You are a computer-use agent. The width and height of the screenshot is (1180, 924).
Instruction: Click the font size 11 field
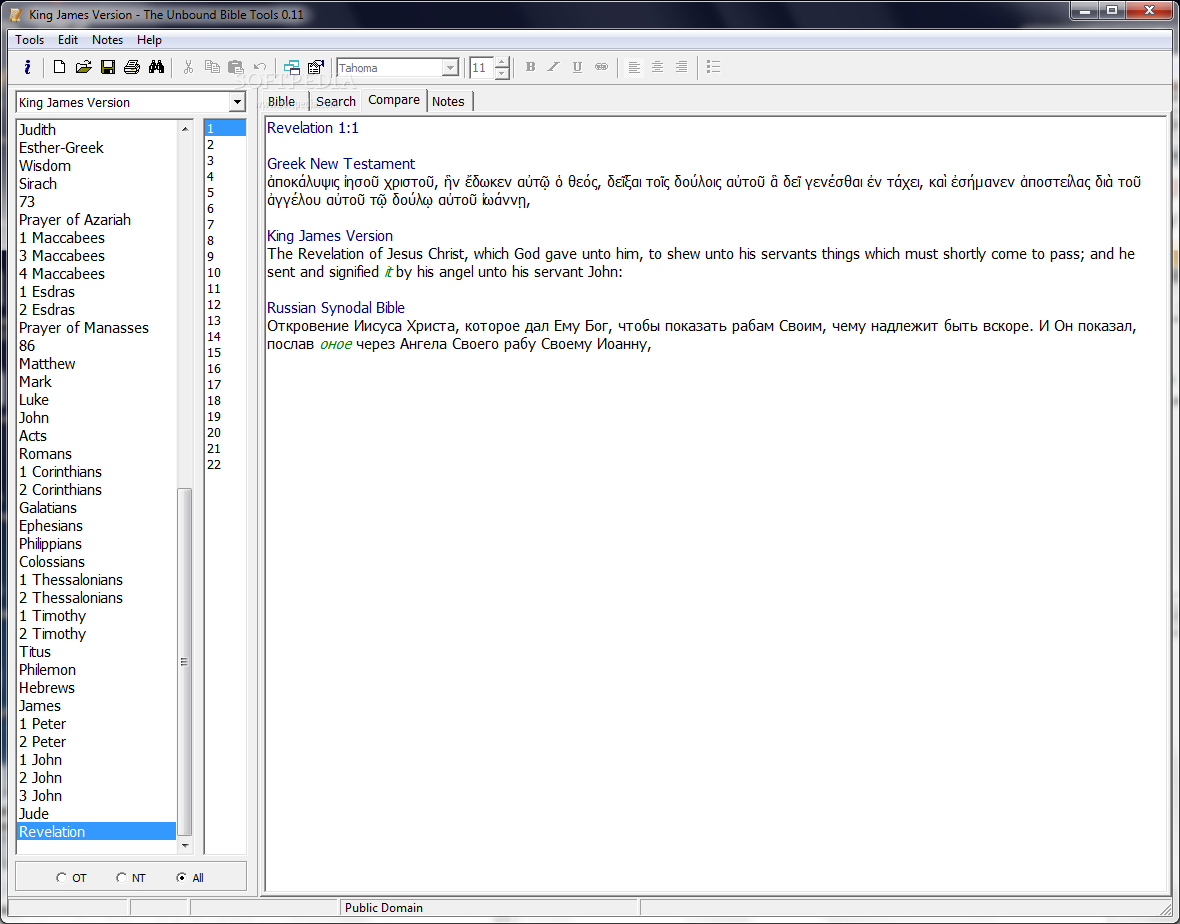tap(481, 68)
